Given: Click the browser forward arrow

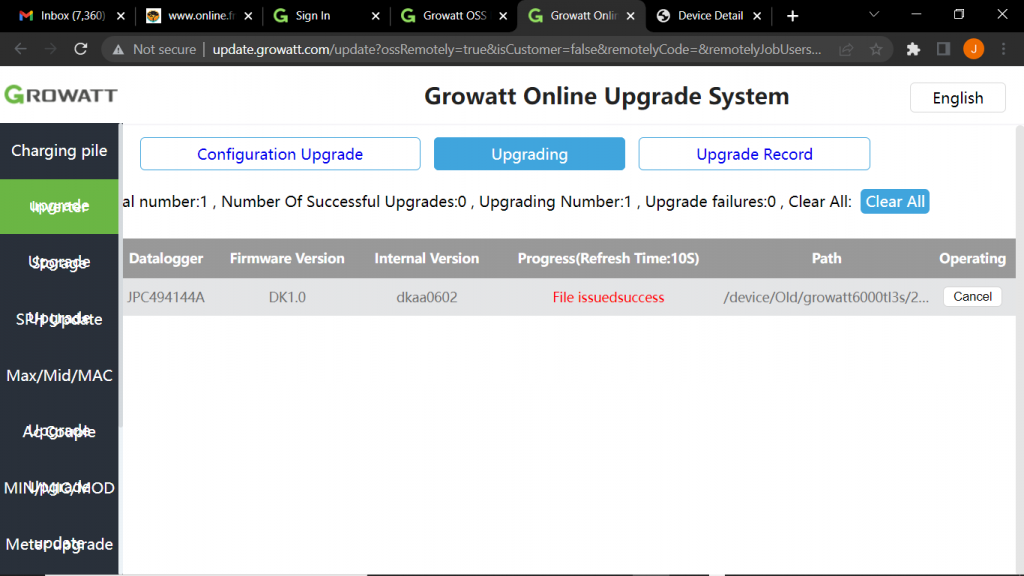Looking at the screenshot, I should point(50,49).
